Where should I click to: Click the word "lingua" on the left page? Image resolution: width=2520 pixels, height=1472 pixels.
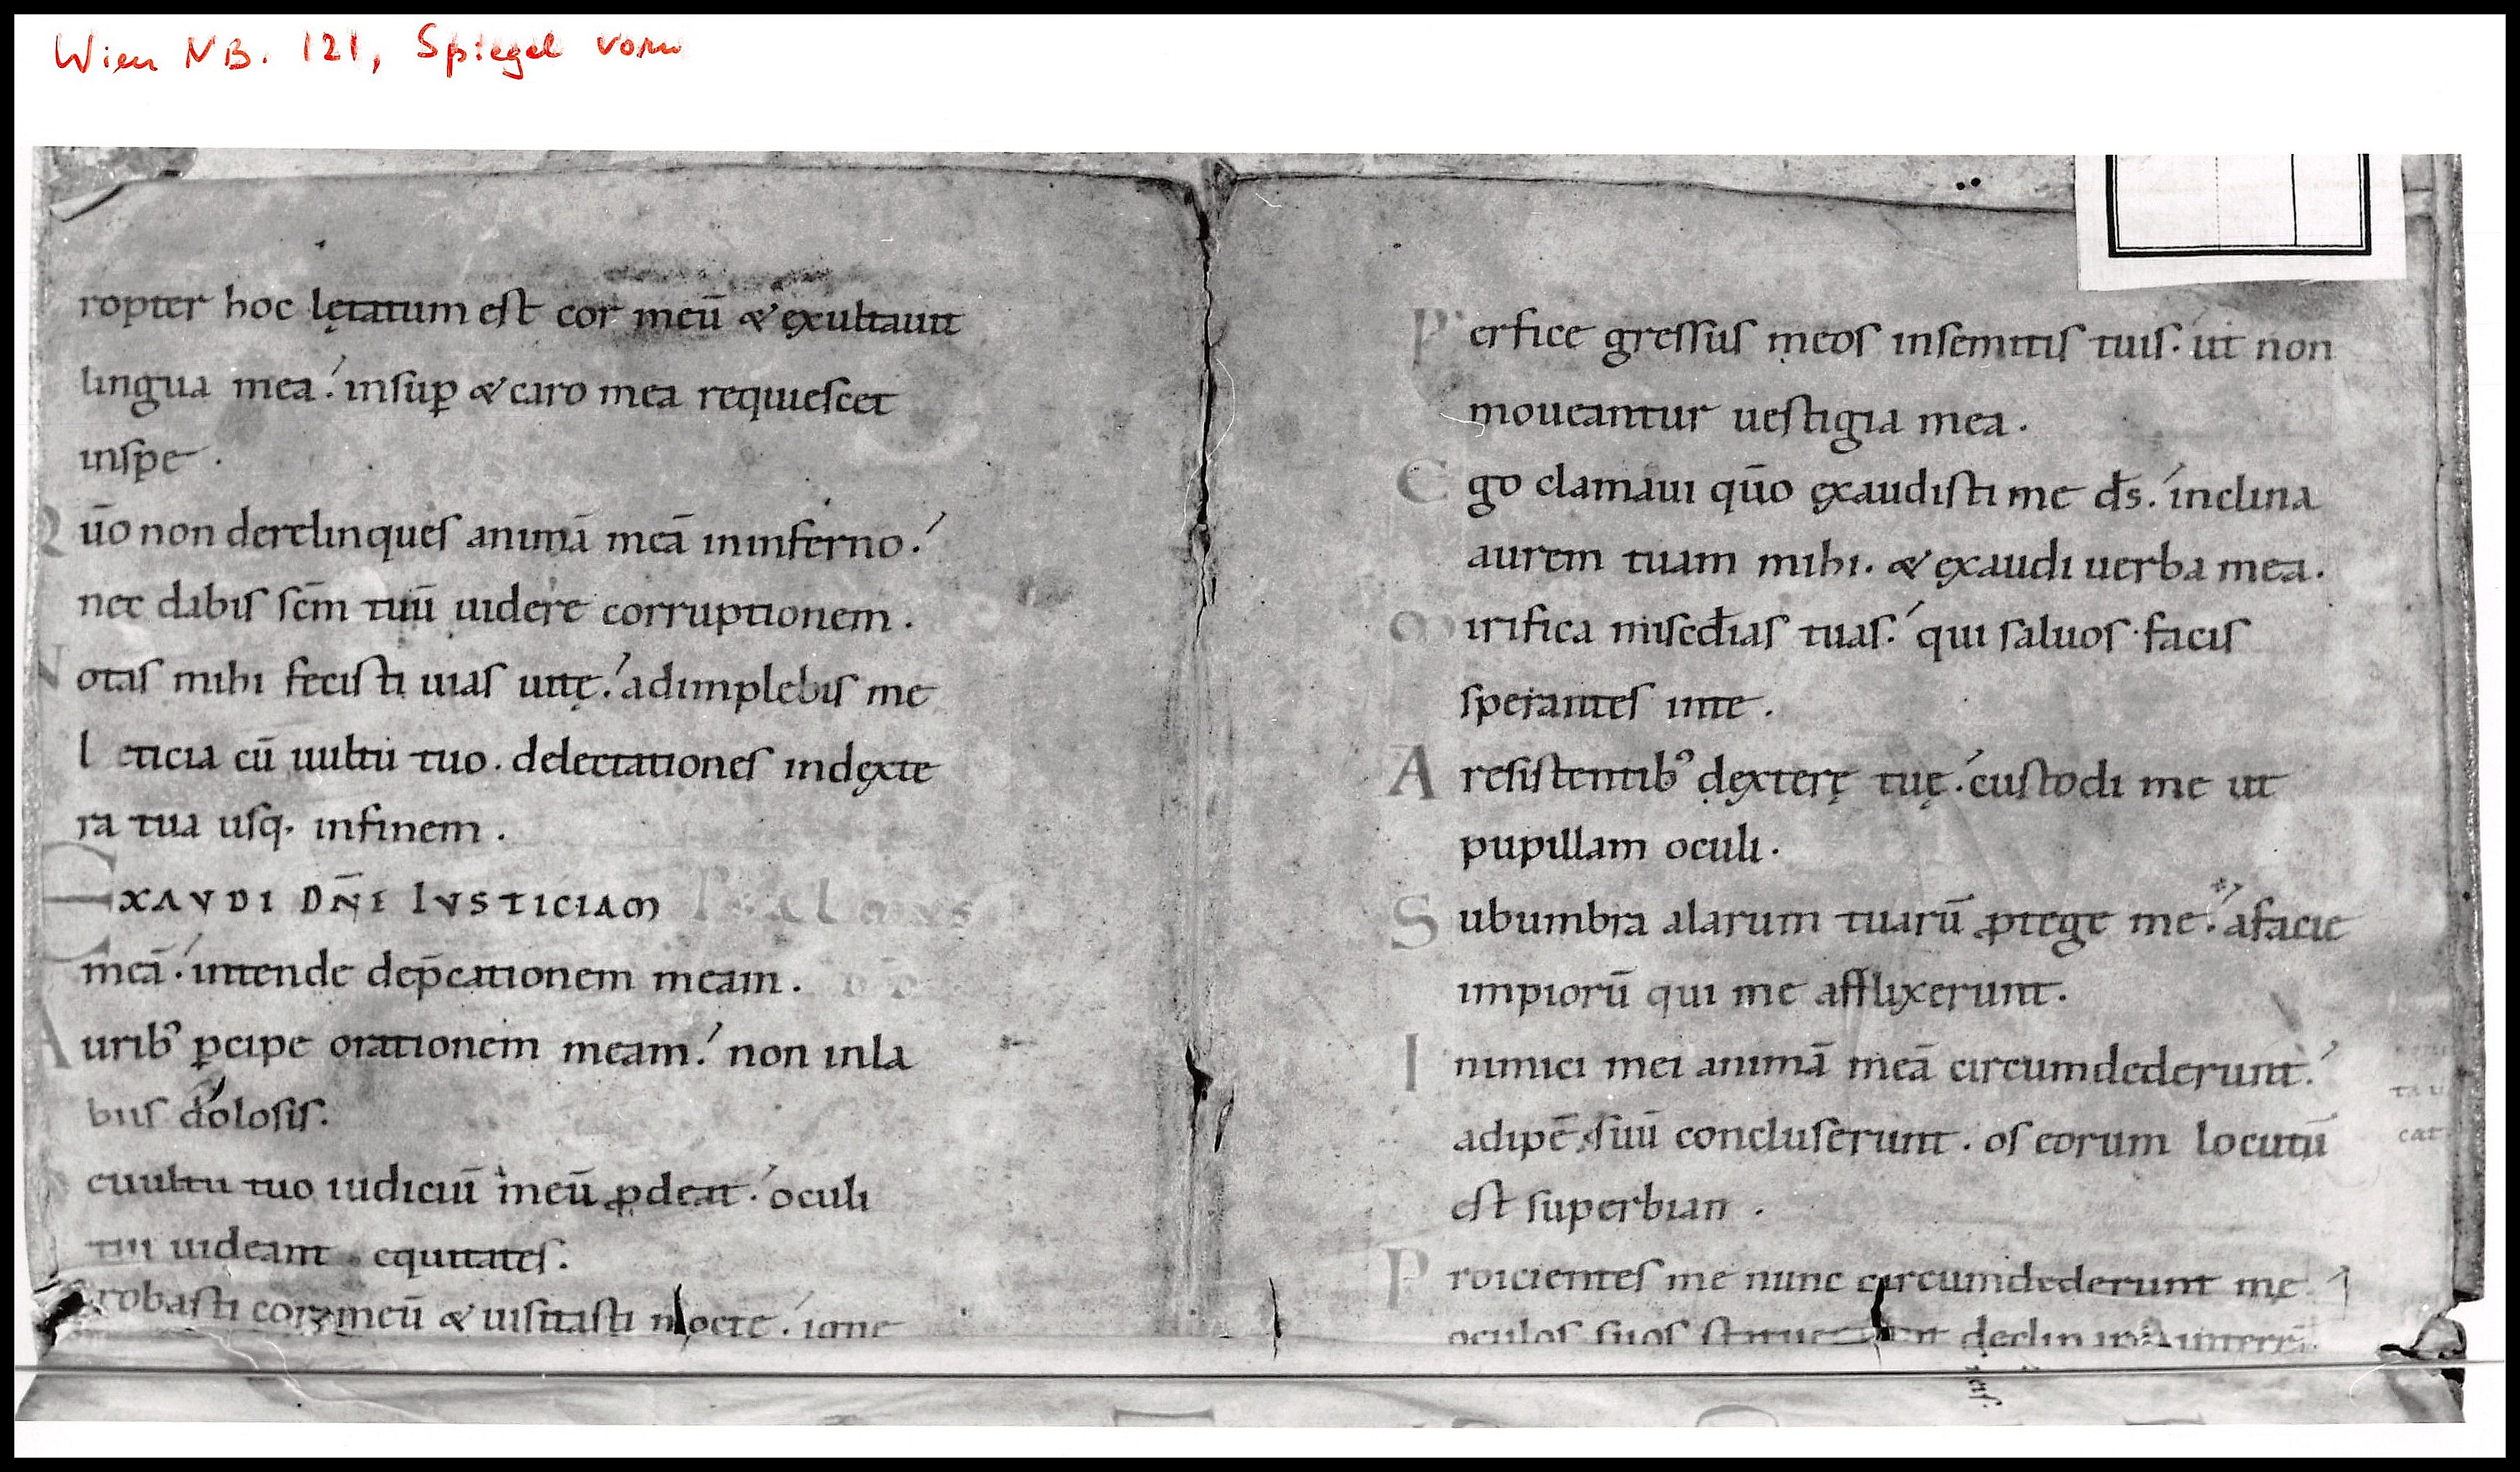click(146, 385)
